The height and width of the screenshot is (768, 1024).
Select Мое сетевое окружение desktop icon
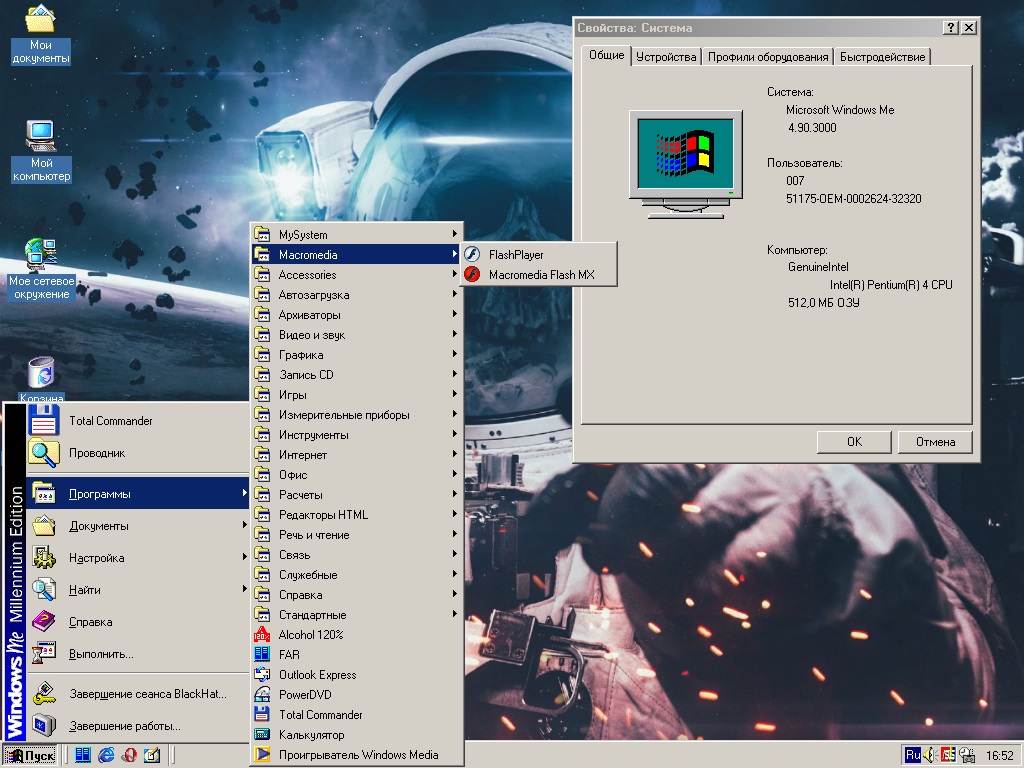point(41,269)
